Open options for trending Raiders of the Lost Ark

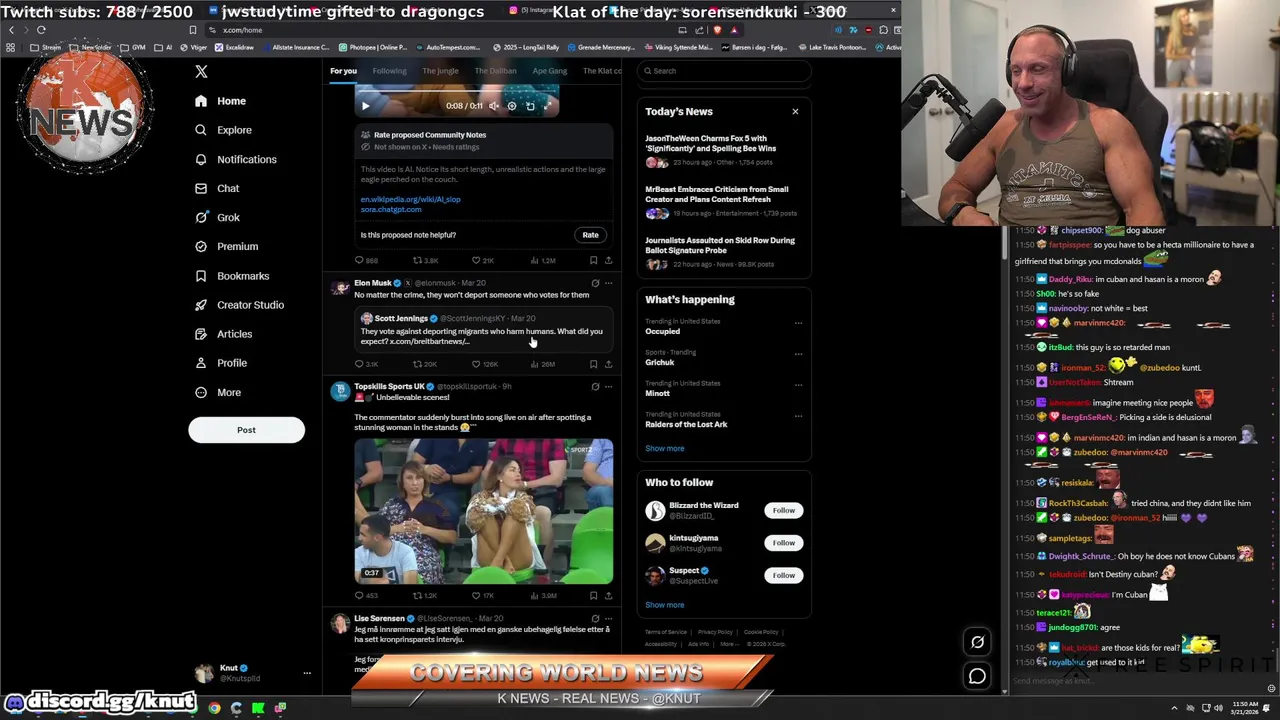click(x=798, y=415)
